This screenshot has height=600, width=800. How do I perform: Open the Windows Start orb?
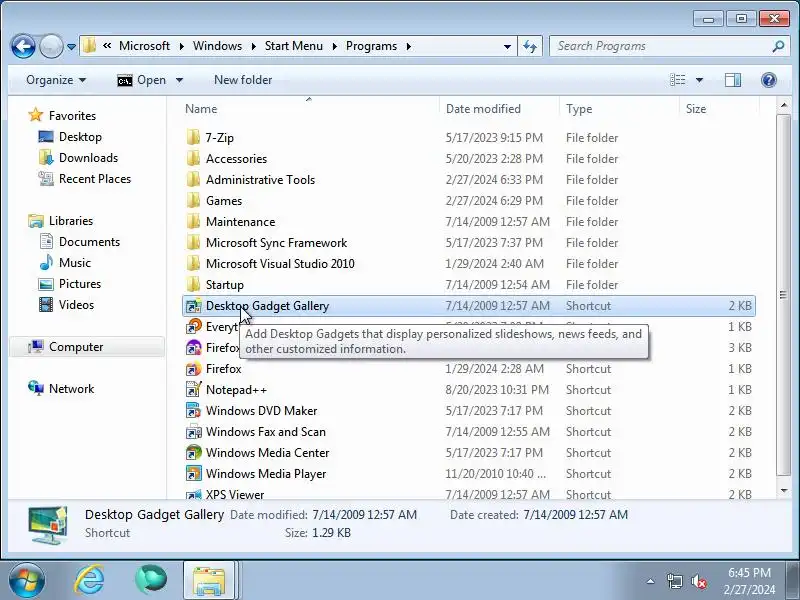coord(26,581)
